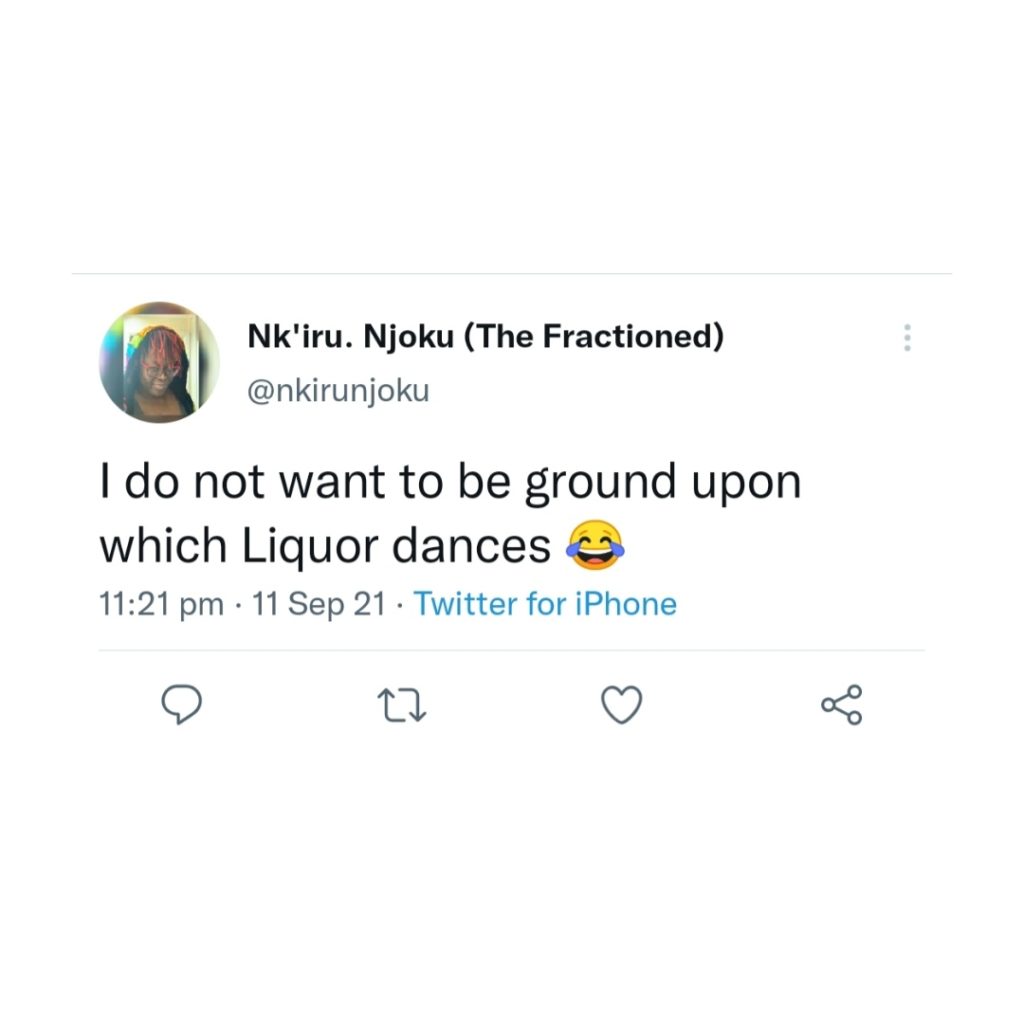The image size is (1024, 1024).
Task: Like the tweet with the heart icon
Action: coord(621,705)
